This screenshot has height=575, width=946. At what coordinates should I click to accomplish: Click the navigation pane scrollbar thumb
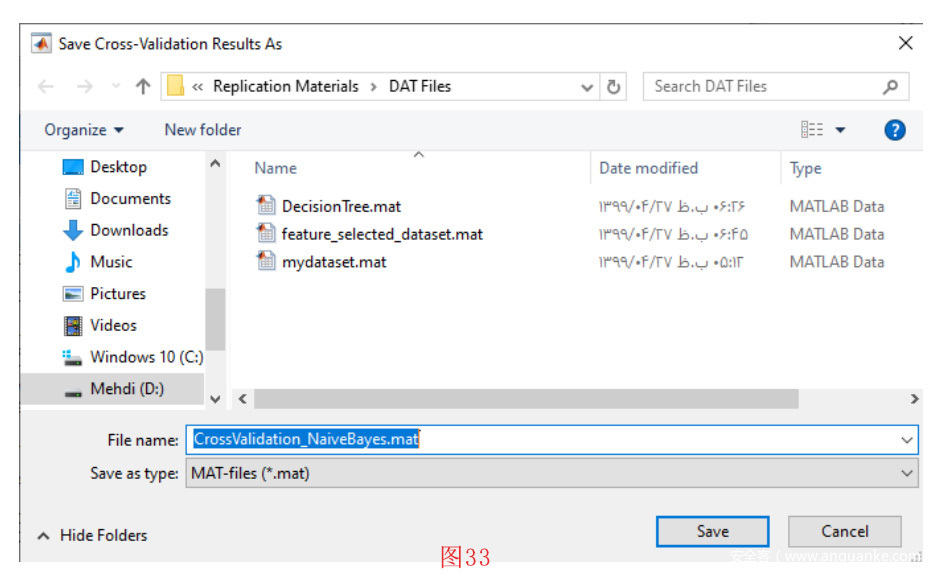coord(215,319)
